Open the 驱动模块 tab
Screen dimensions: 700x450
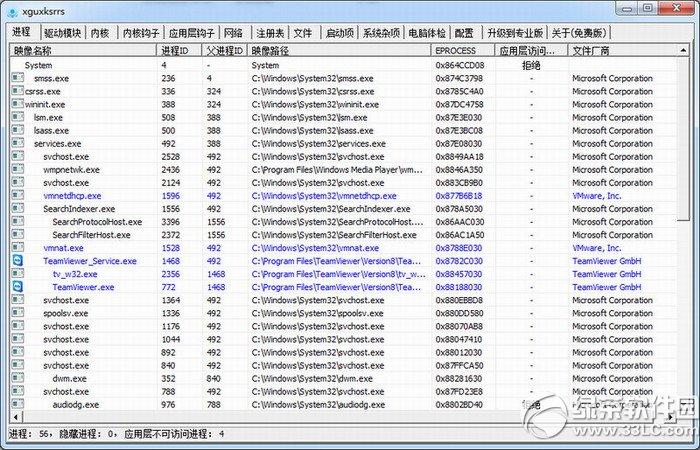tap(62, 33)
